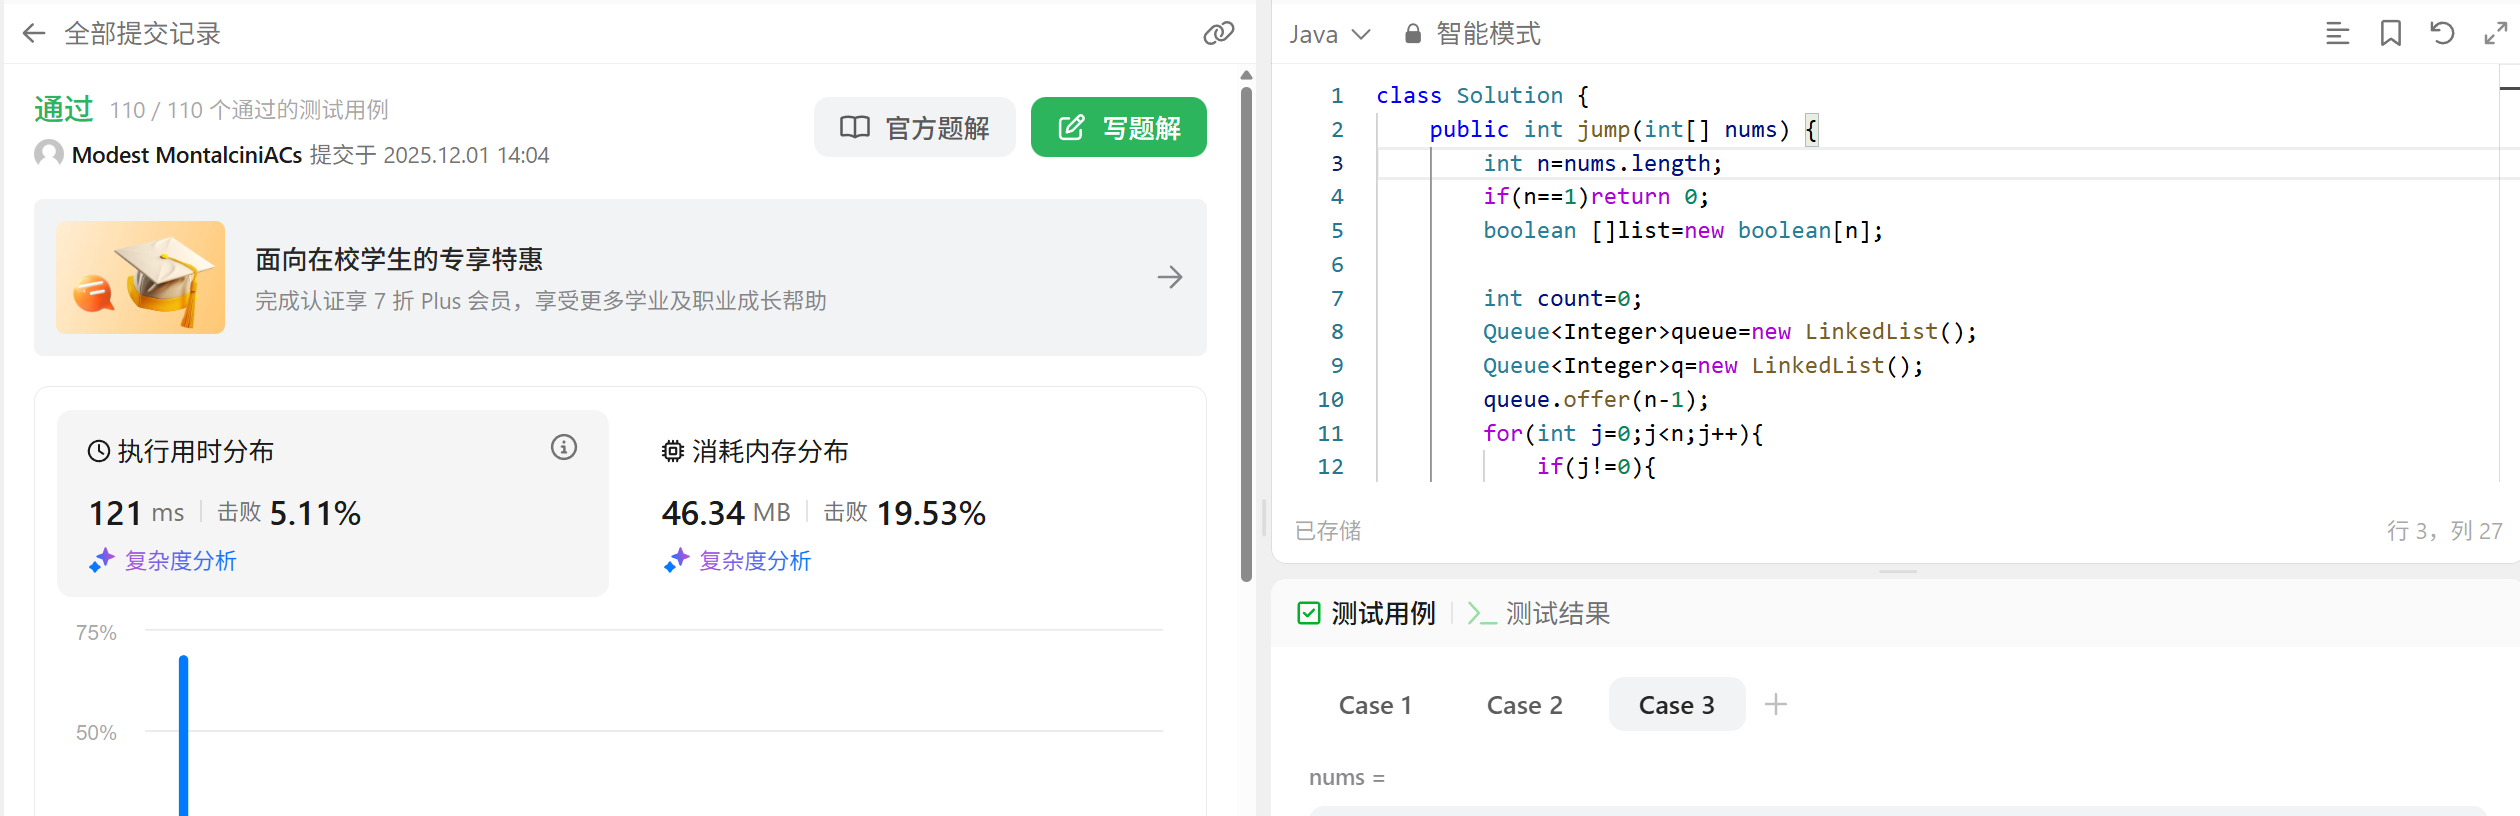
Task: Open Modest MontalciniACs user avatar
Action: click(49, 154)
